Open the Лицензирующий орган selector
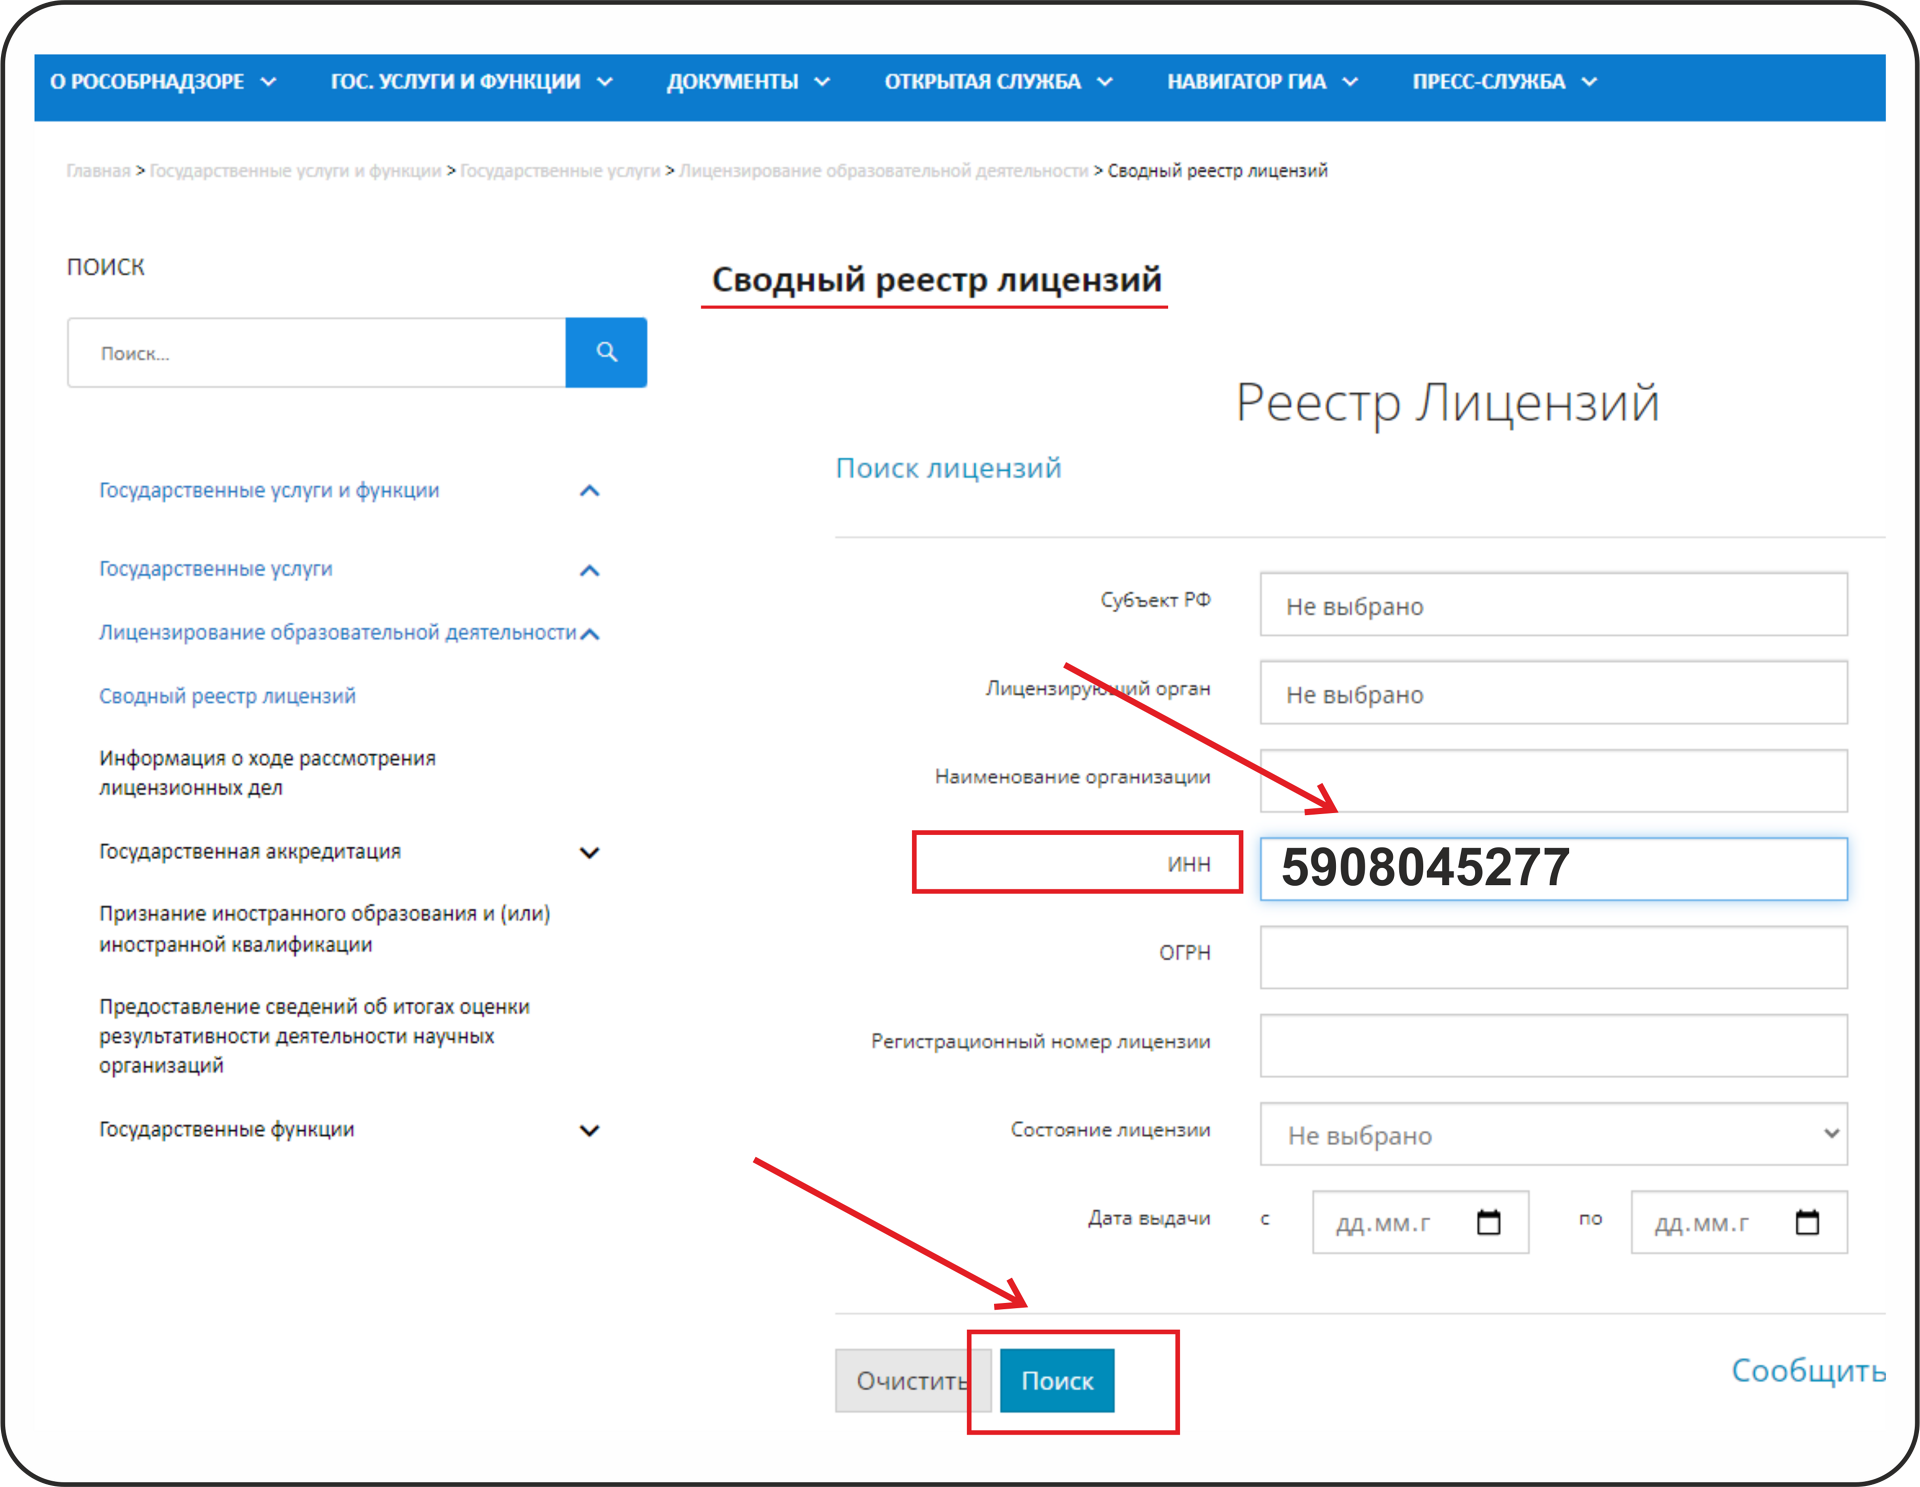Screen dimensions: 1920x1487 pyautogui.click(x=1552, y=693)
